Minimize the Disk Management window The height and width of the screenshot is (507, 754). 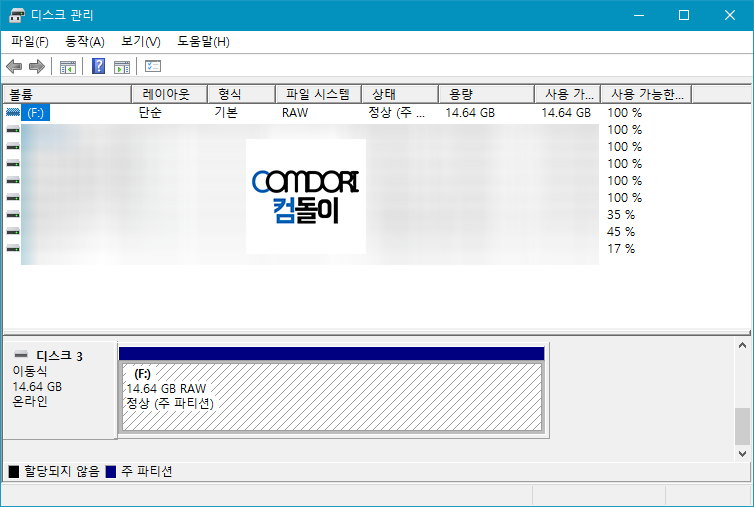pos(639,15)
